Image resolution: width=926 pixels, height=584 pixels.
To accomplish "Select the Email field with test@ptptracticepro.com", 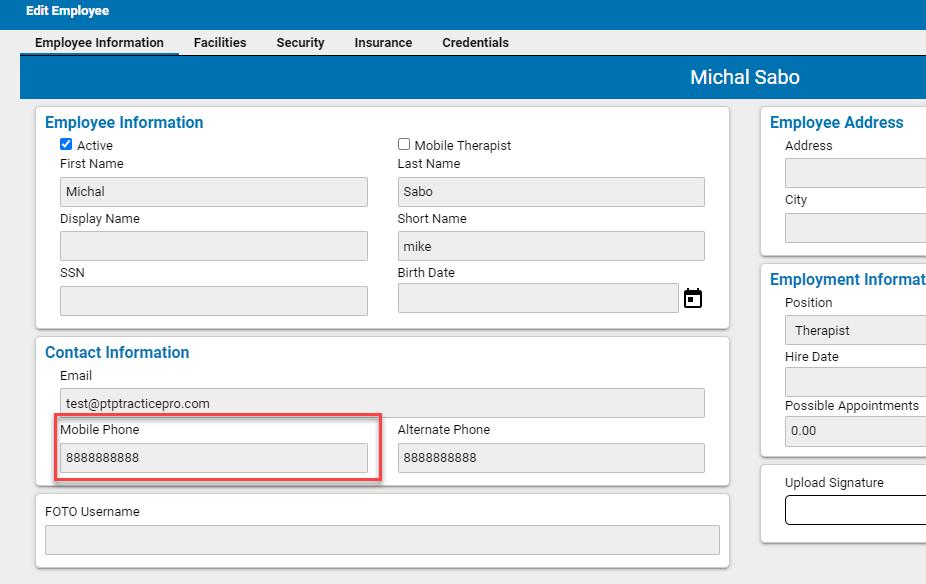I will click(x=383, y=402).
